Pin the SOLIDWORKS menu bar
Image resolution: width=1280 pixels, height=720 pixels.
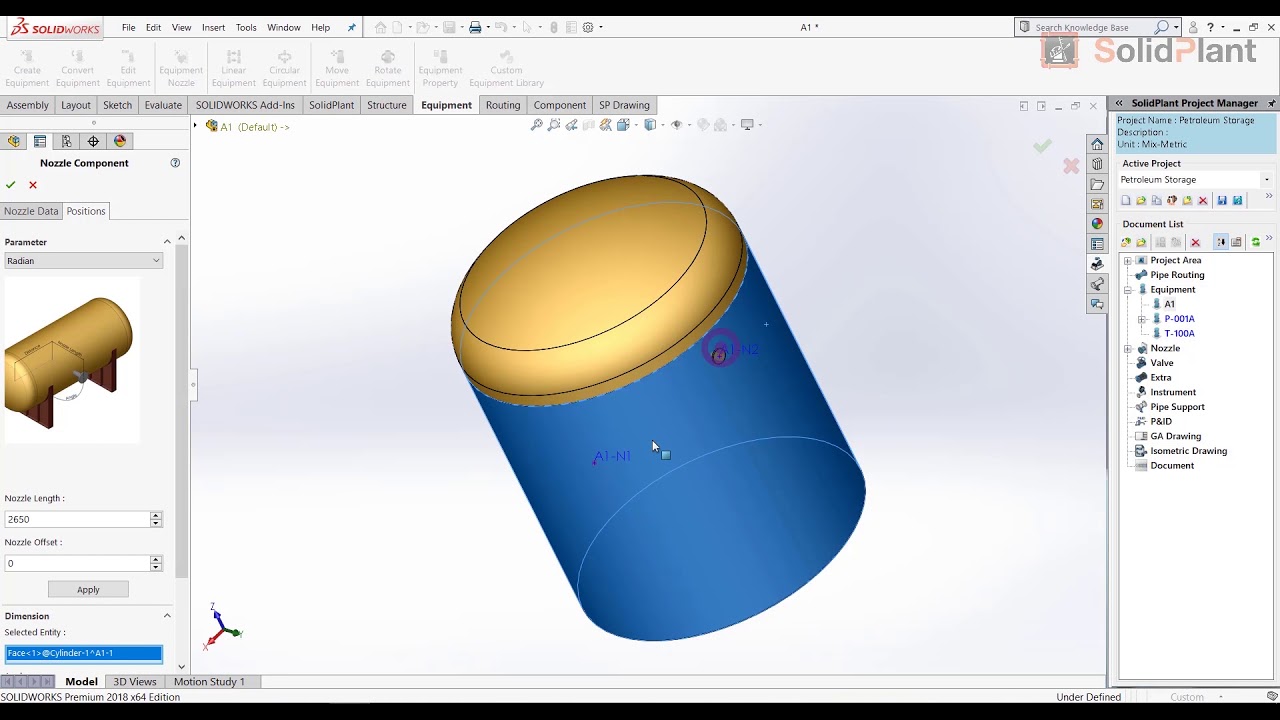[x=351, y=27]
